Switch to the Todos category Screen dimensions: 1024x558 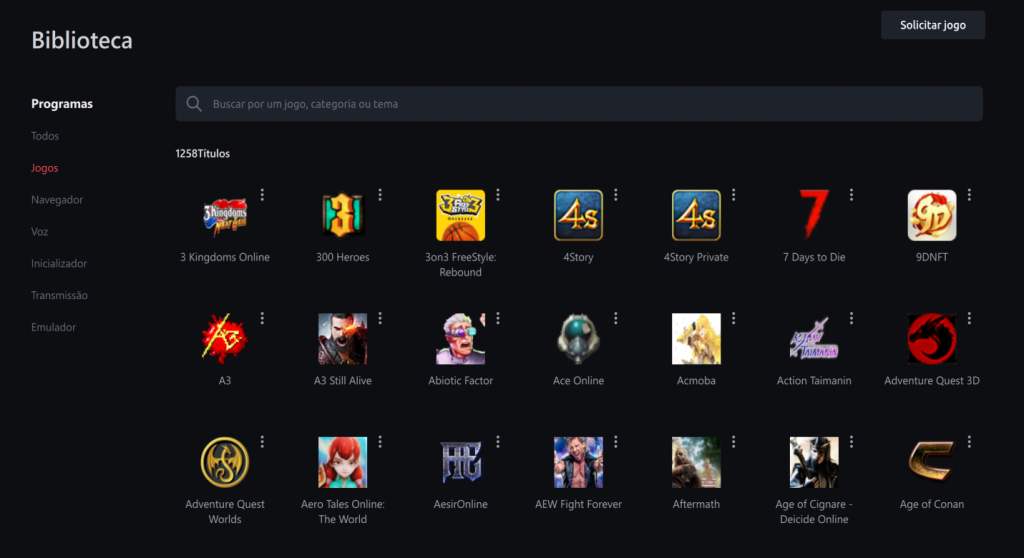coord(45,136)
